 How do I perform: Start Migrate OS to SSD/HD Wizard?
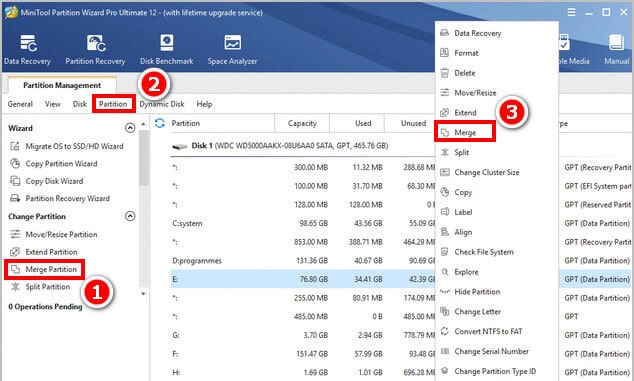[67, 146]
